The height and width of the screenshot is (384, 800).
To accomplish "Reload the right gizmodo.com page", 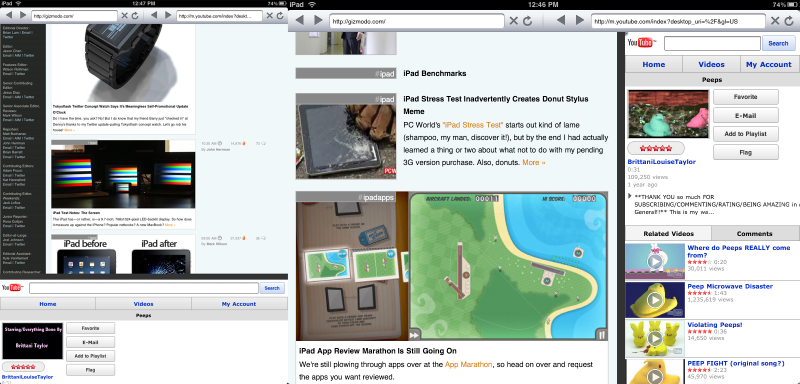I will pos(528,21).
